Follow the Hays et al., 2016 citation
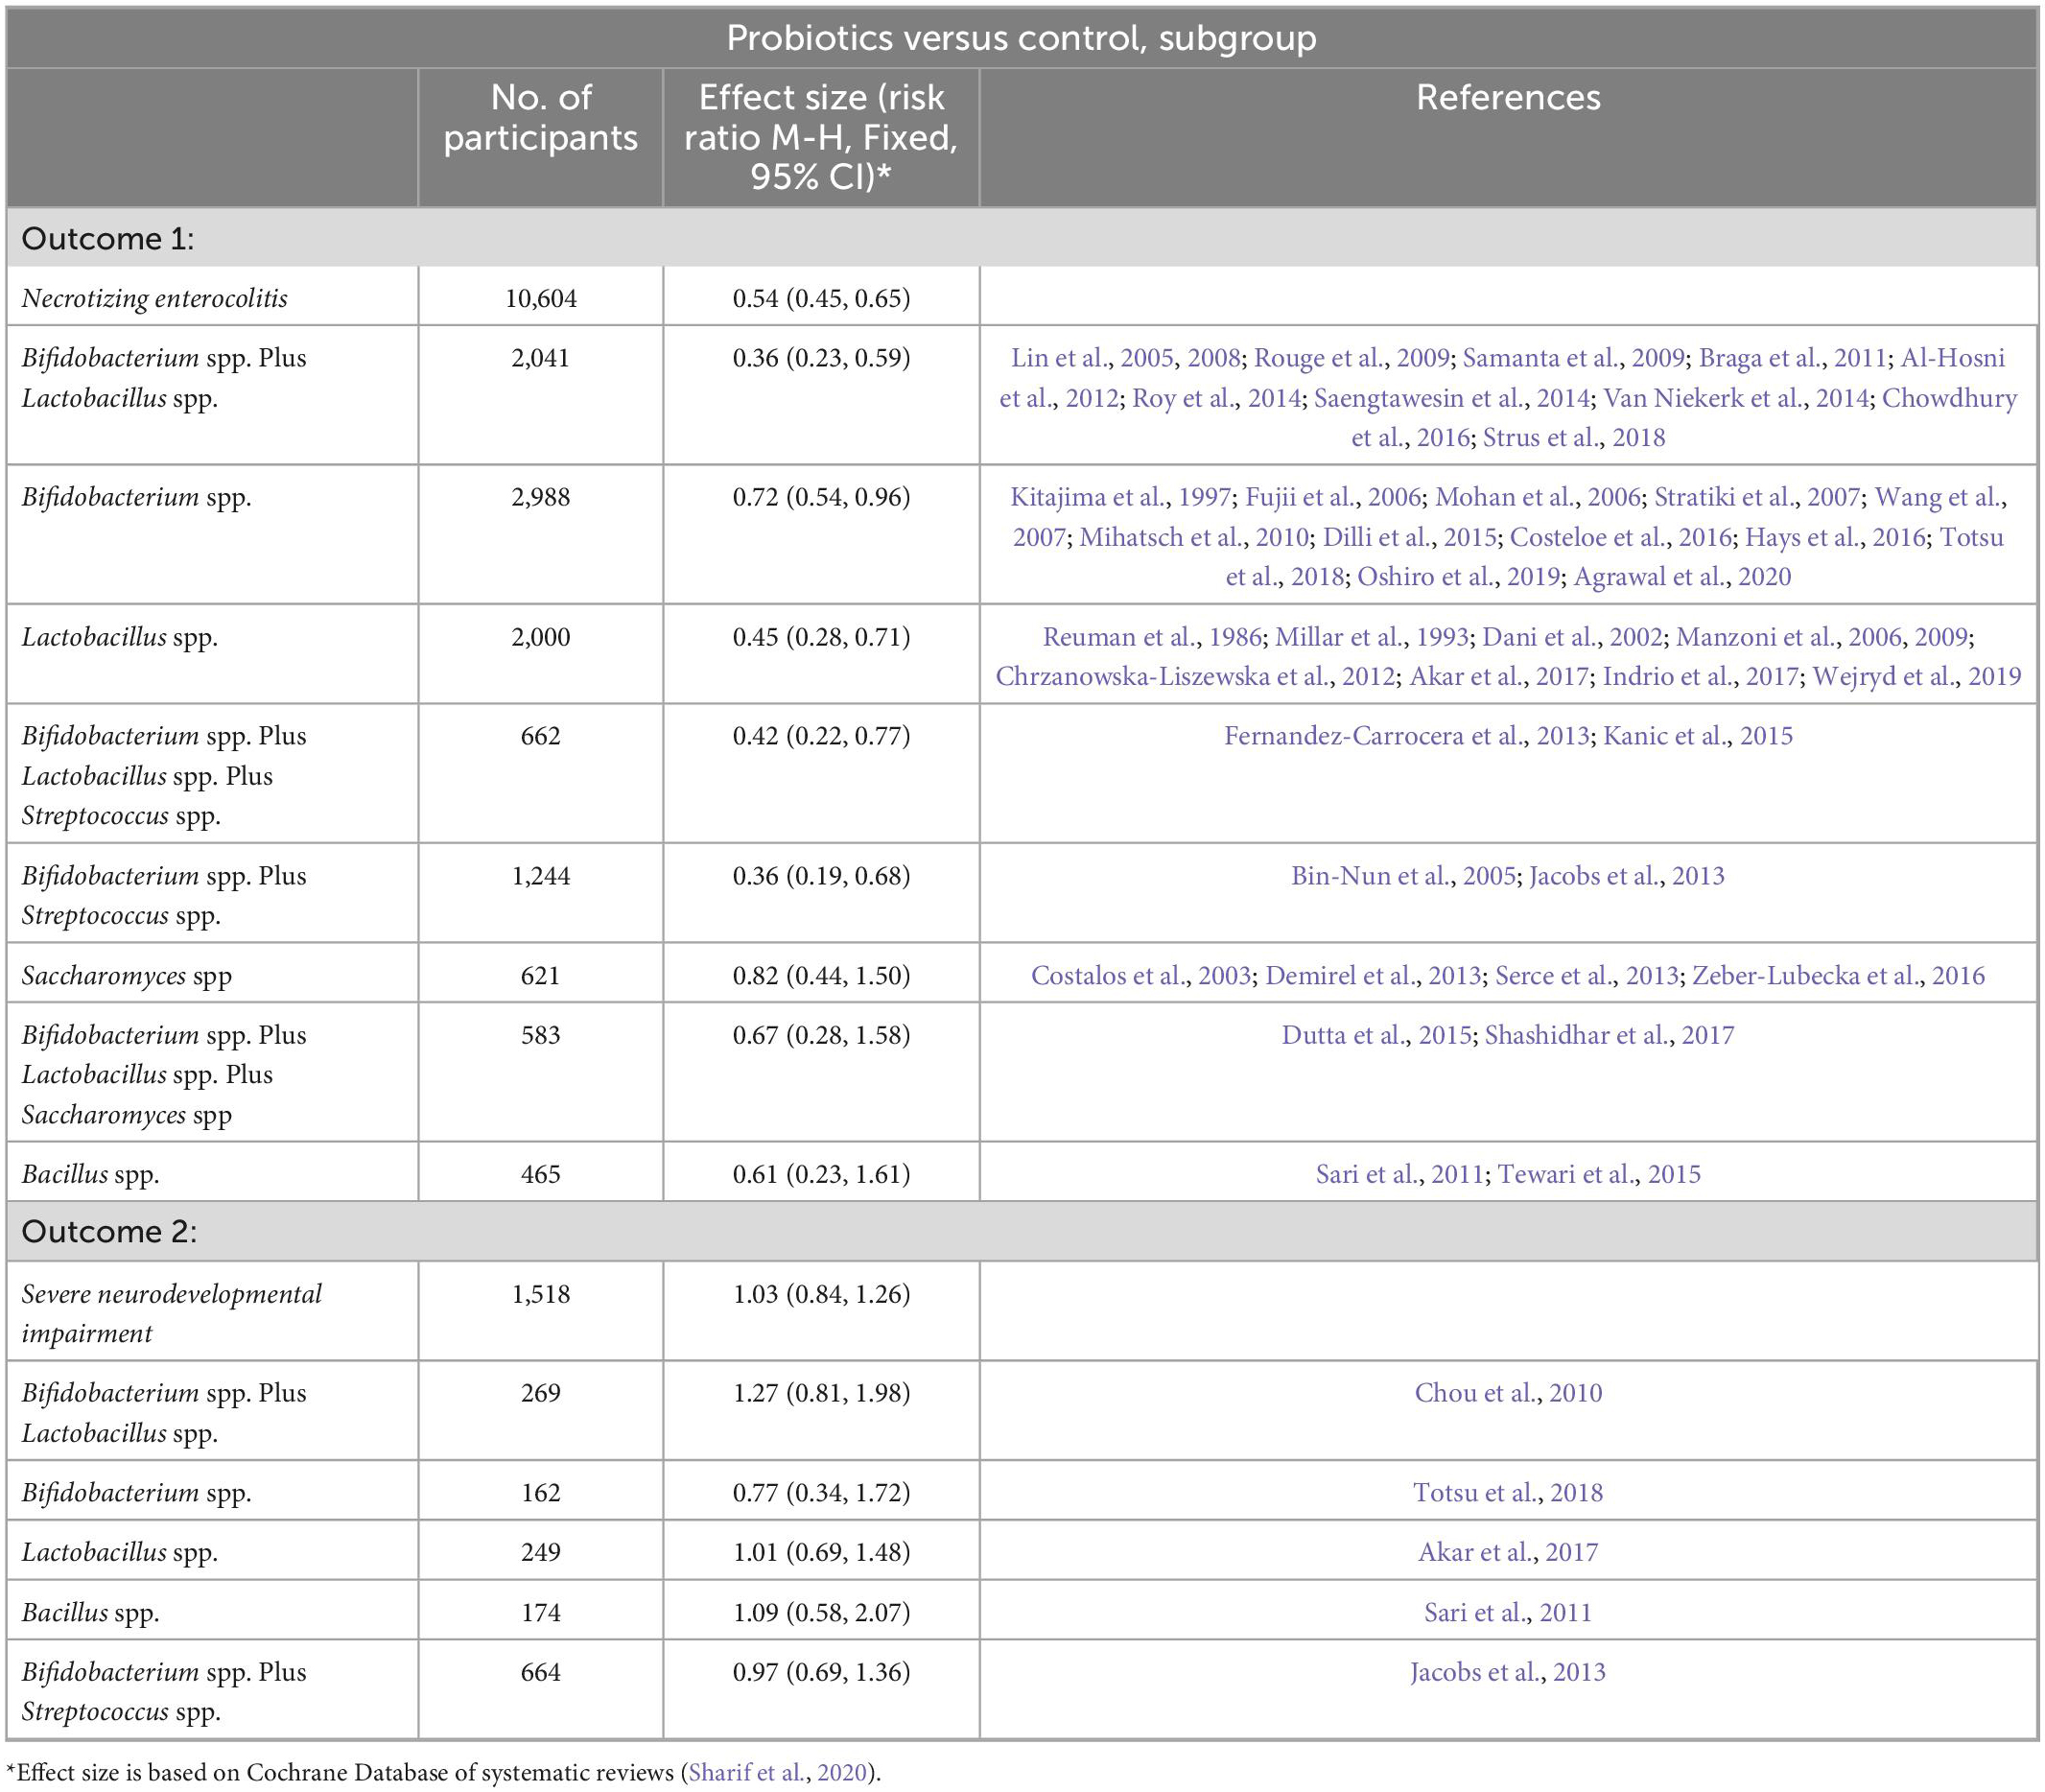This screenshot has height=1792, width=2045. [1836, 537]
